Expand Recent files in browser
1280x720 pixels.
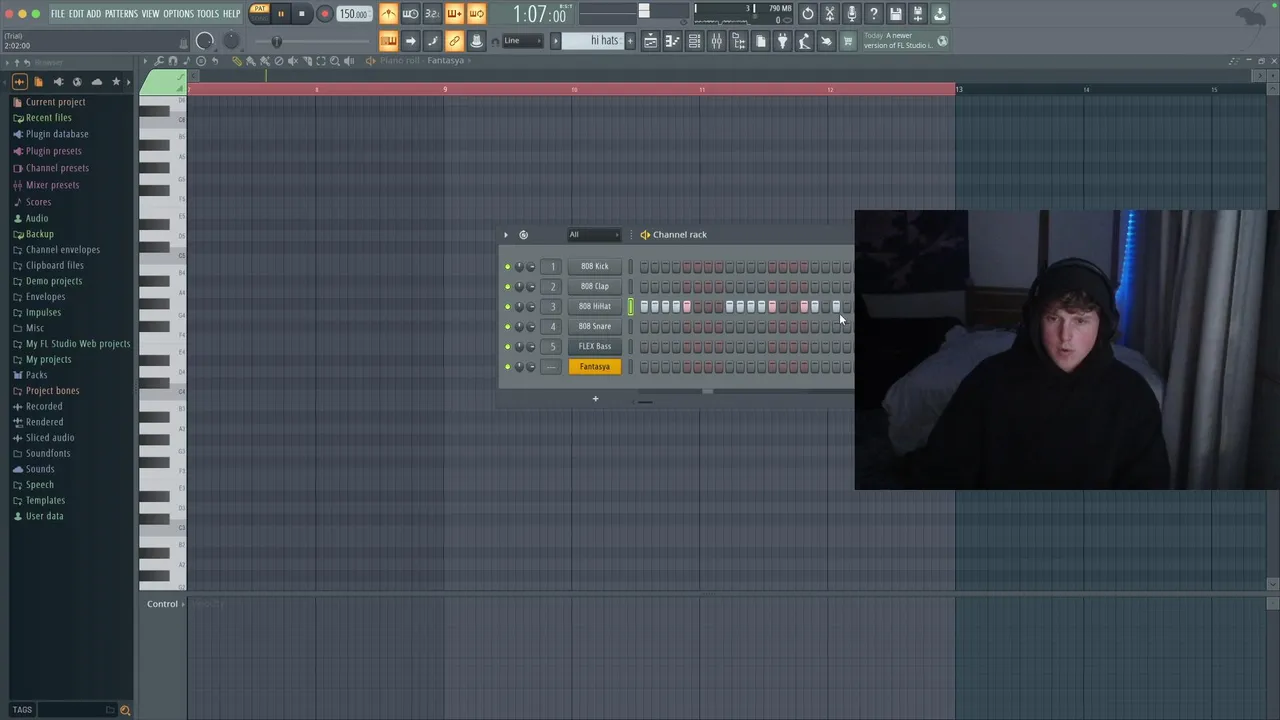(48, 118)
